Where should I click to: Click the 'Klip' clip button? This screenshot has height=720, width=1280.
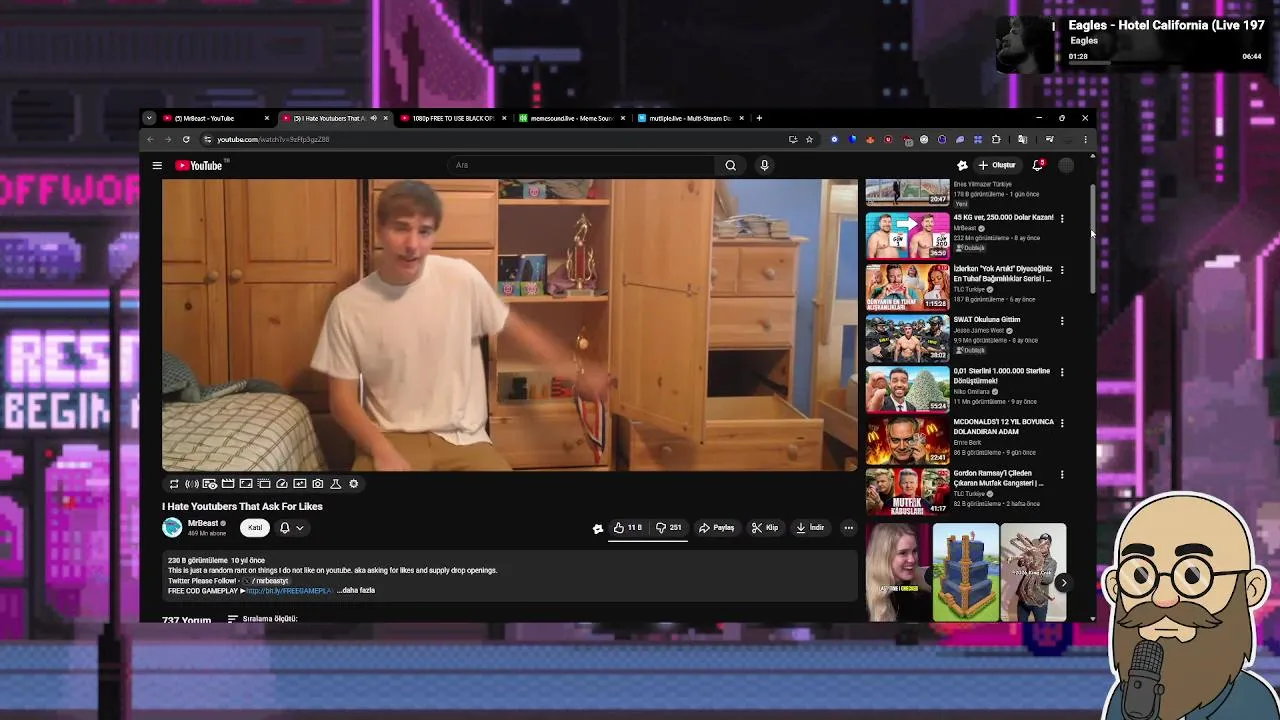point(765,528)
